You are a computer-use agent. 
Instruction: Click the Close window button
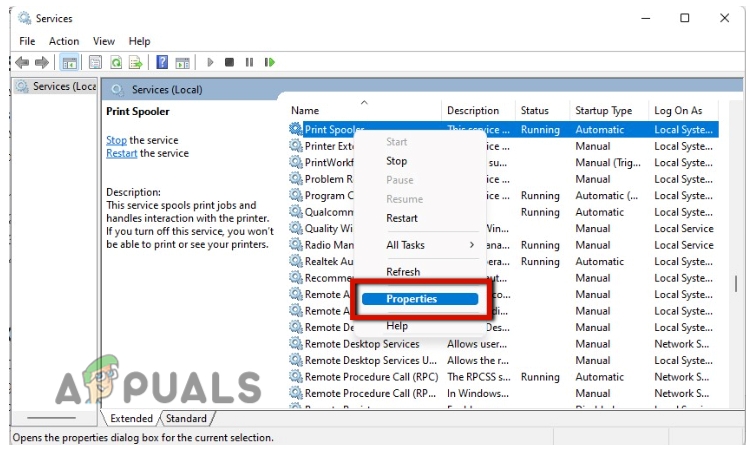[x=724, y=18]
